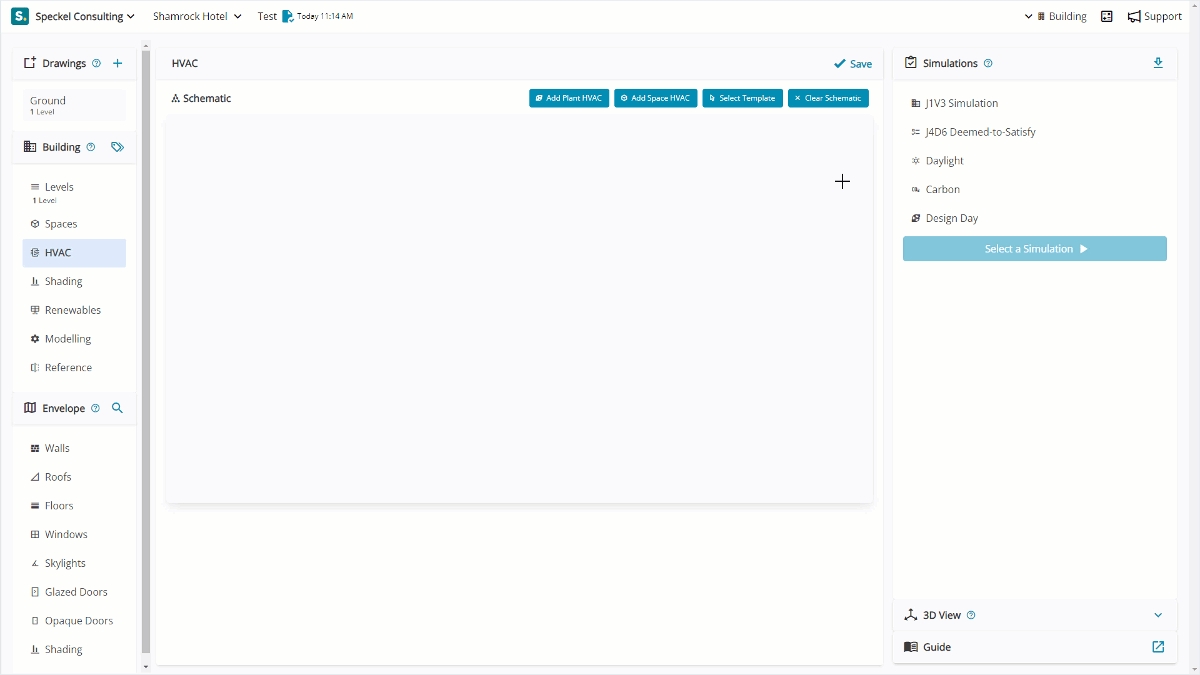This screenshot has height=675, width=1200.
Task: Open the Windows envelope section
Action: [66, 534]
